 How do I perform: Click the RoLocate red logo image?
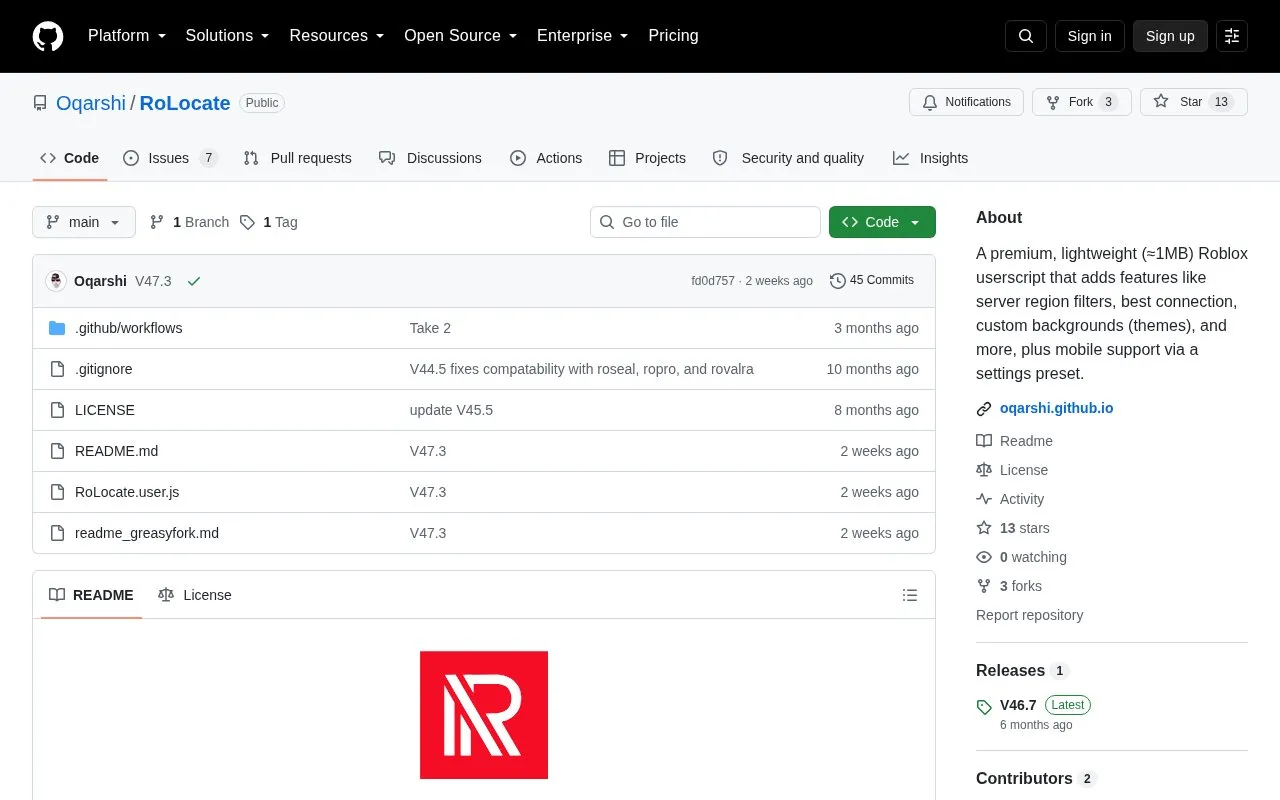[x=484, y=715]
